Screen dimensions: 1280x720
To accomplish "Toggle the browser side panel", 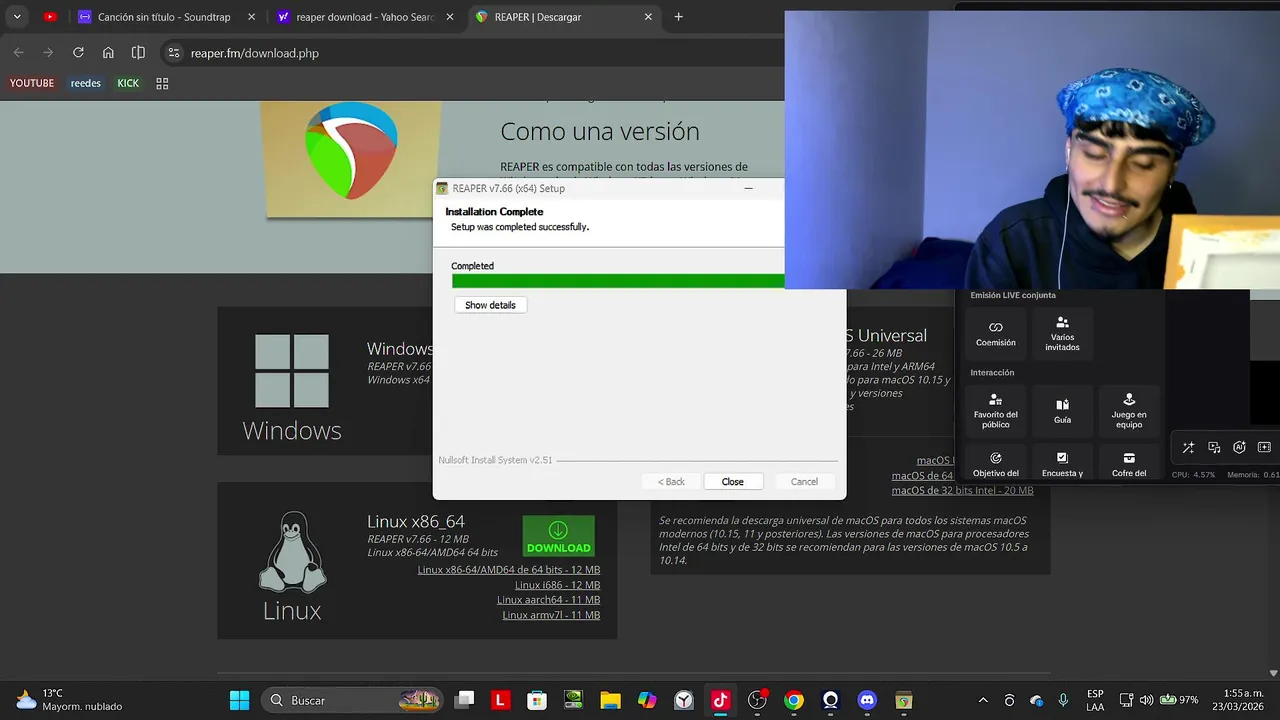I will (138, 53).
